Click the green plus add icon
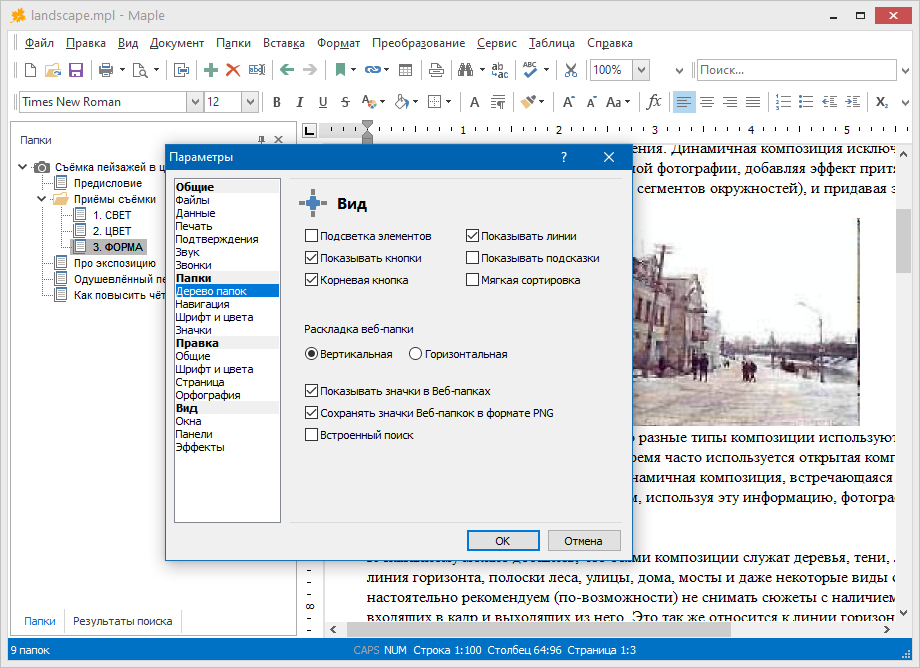920x668 pixels. click(210, 70)
